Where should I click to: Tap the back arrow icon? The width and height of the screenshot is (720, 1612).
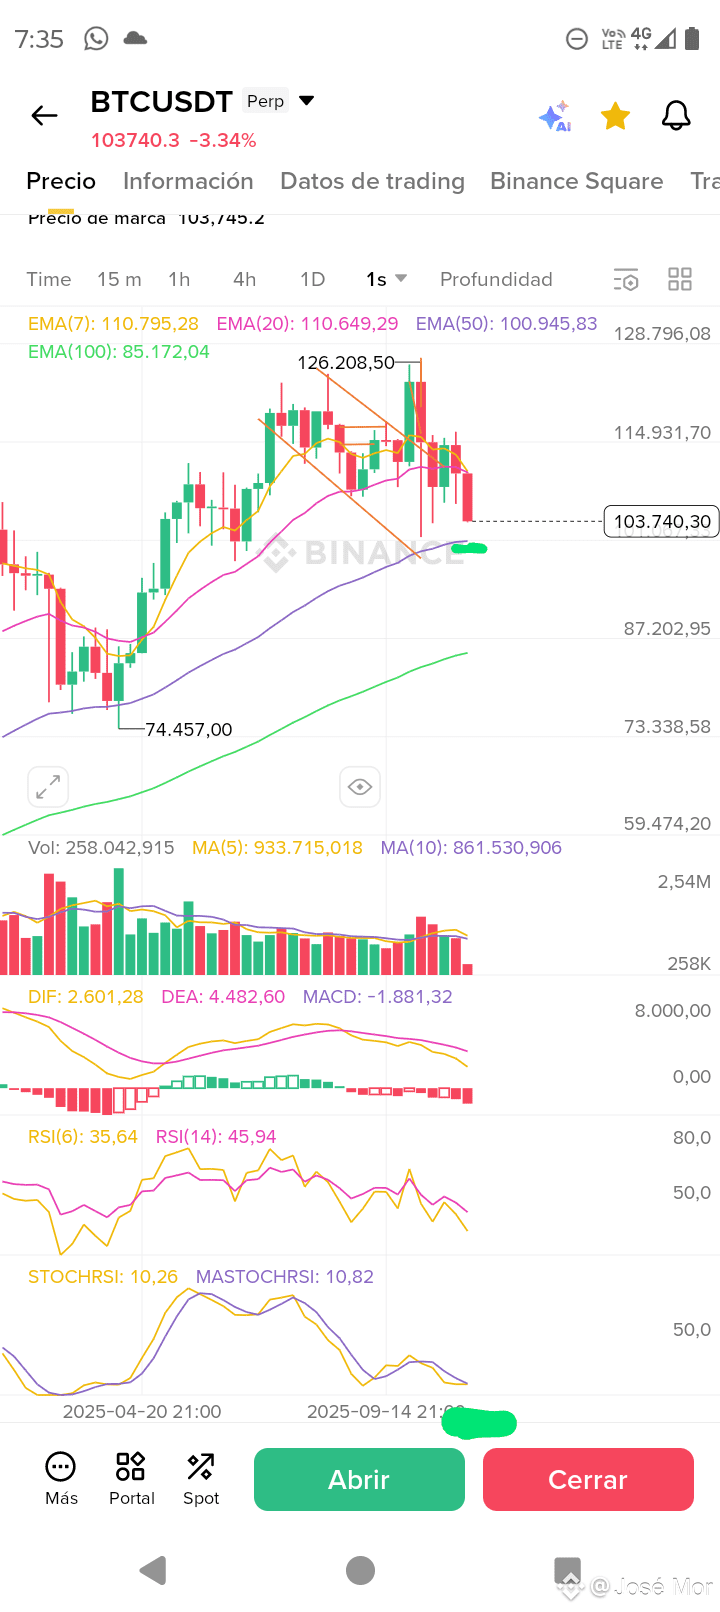[x=44, y=116]
